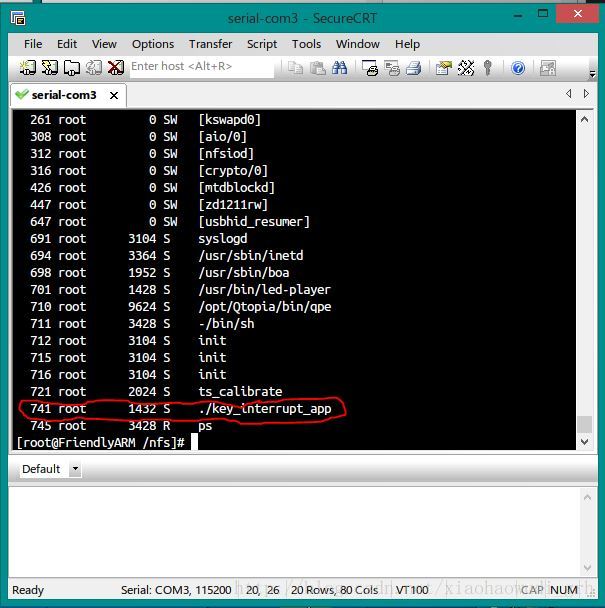Click the SecureCRT title bar application icon
Image resolution: width=605 pixels, height=608 pixels.
pyautogui.click(x=18, y=18)
